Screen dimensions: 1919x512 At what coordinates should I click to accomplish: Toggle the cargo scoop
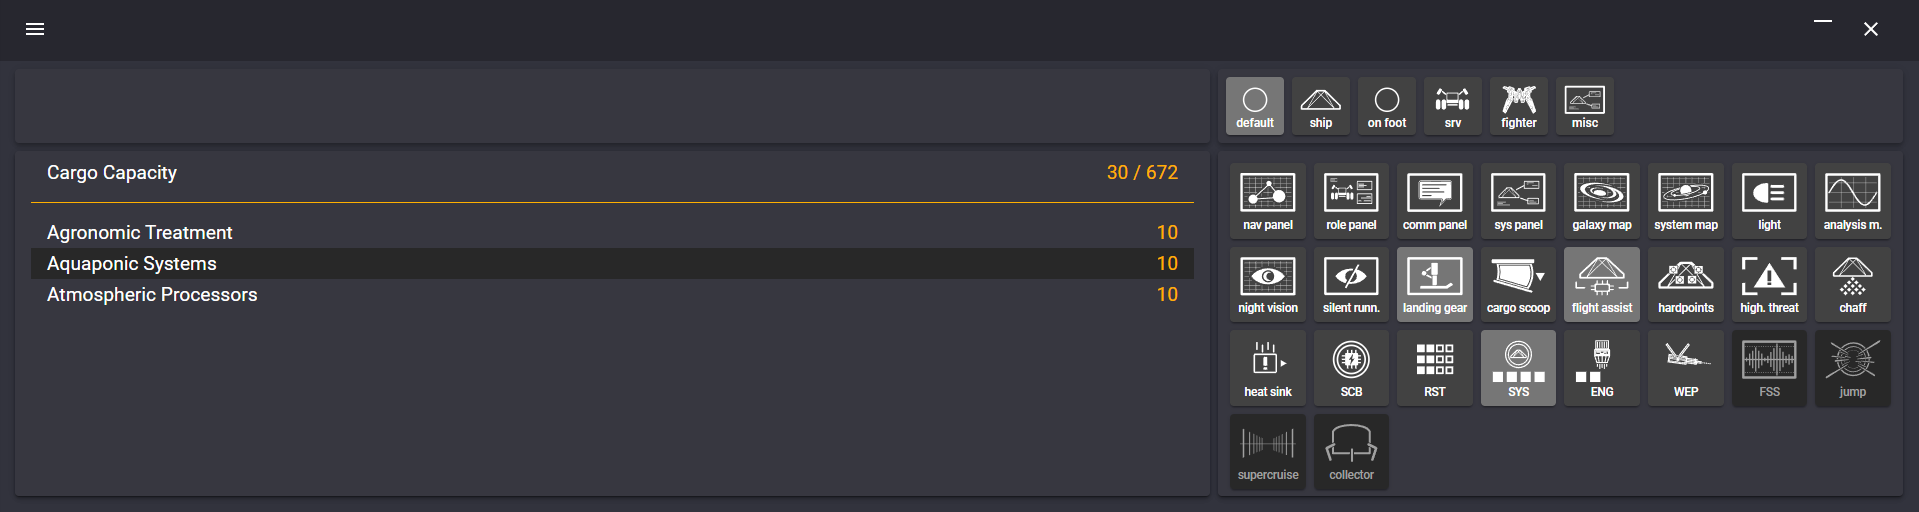click(1518, 285)
